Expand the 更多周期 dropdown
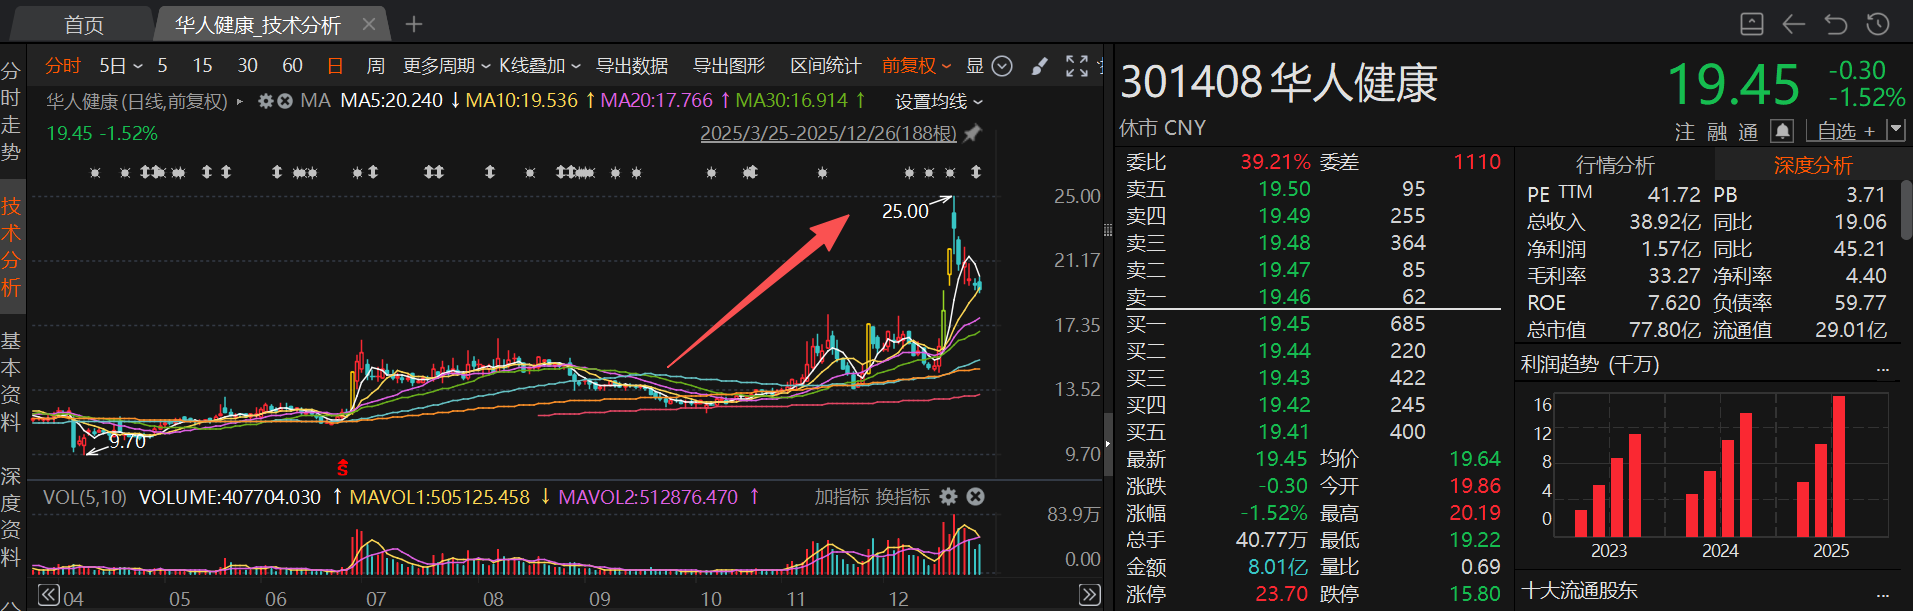This screenshot has height=611, width=1913. 446,66
